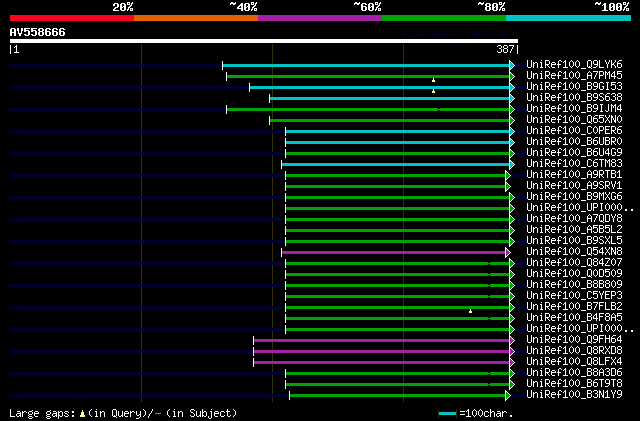640x421 pixels.
Task: Open hit UniRef100_A7PM45
Action: pyautogui.click(x=574, y=76)
